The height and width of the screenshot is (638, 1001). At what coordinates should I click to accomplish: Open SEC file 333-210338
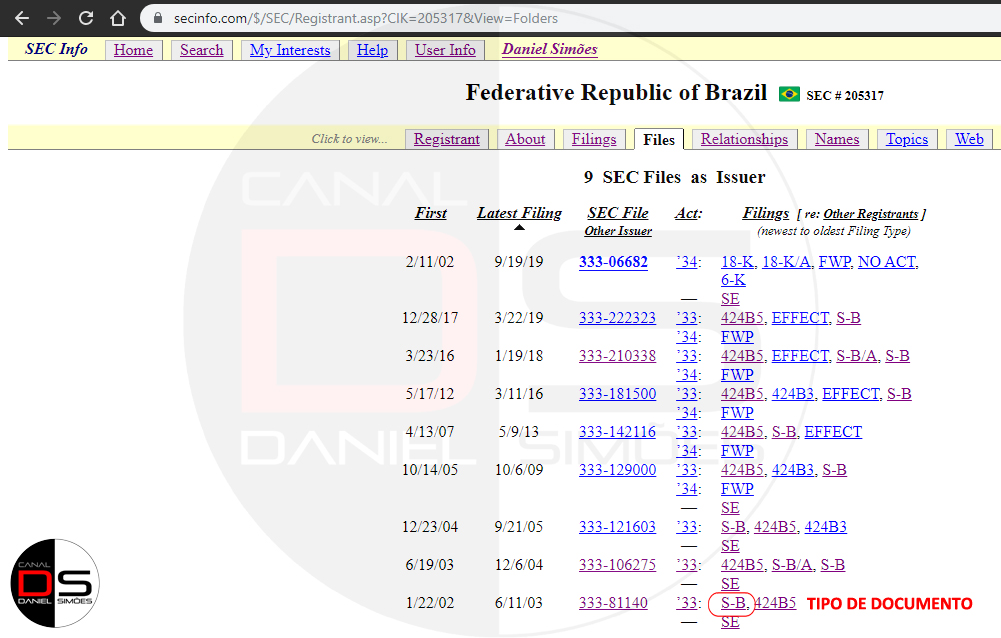pos(617,356)
